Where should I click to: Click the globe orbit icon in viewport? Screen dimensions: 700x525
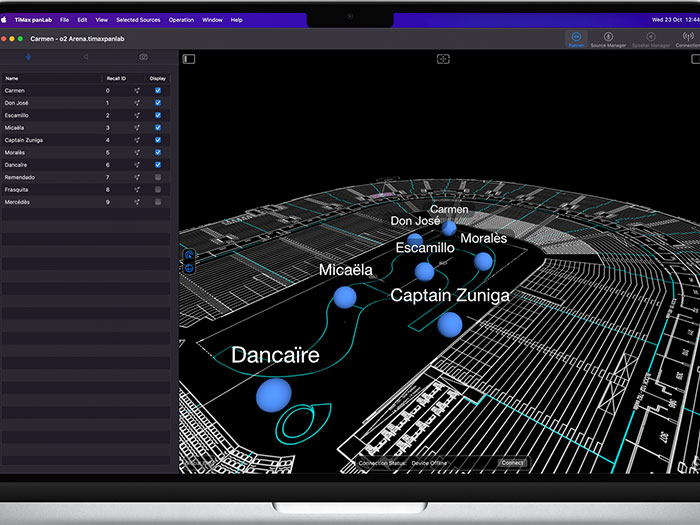pyautogui.click(x=189, y=268)
